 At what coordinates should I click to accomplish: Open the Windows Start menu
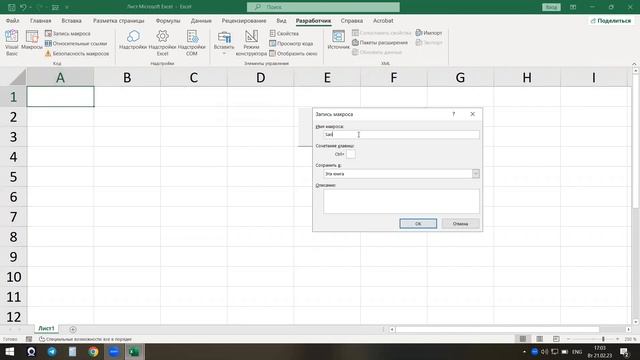click(10, 351)
